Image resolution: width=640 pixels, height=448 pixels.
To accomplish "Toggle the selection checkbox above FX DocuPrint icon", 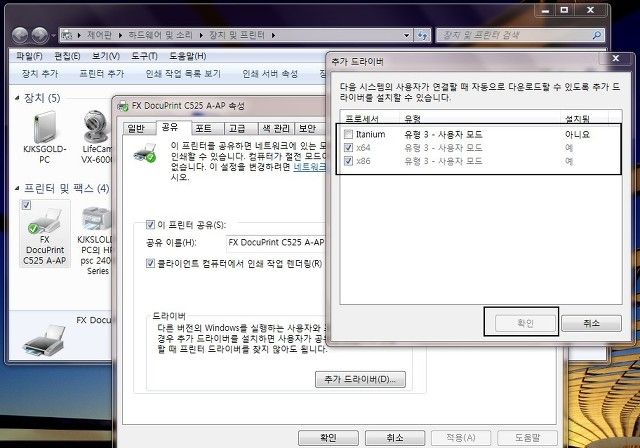I will [27, 205].
